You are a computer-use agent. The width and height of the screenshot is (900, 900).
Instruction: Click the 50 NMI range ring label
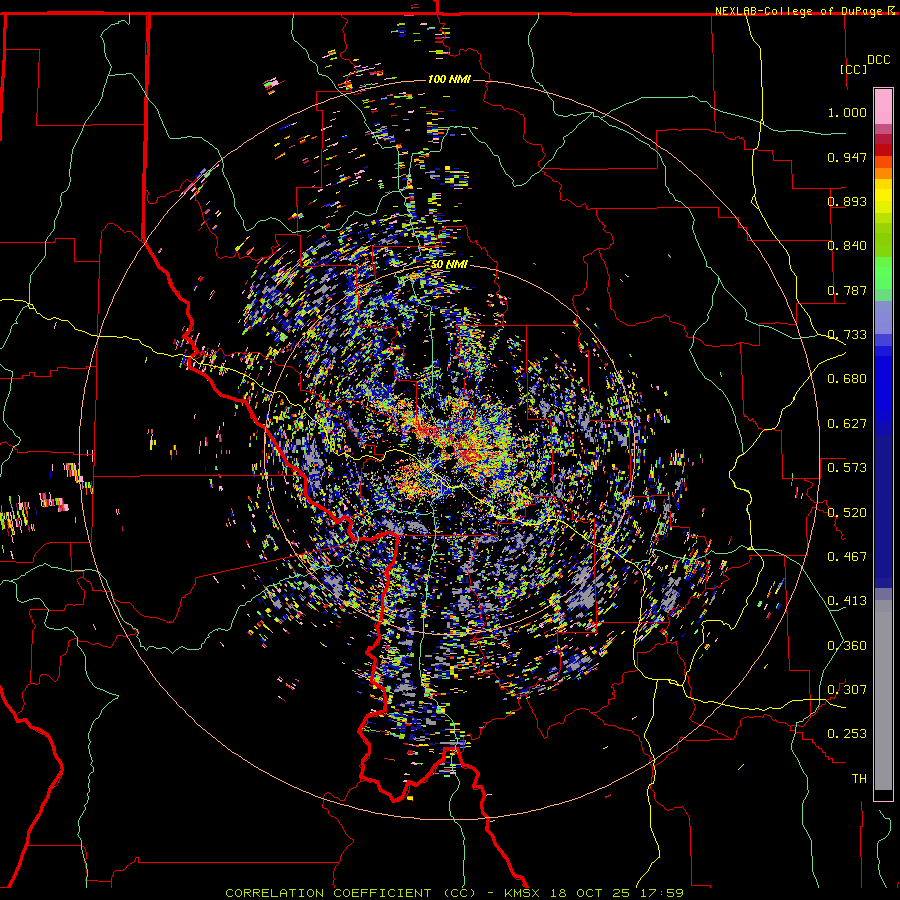click(449, 264)
